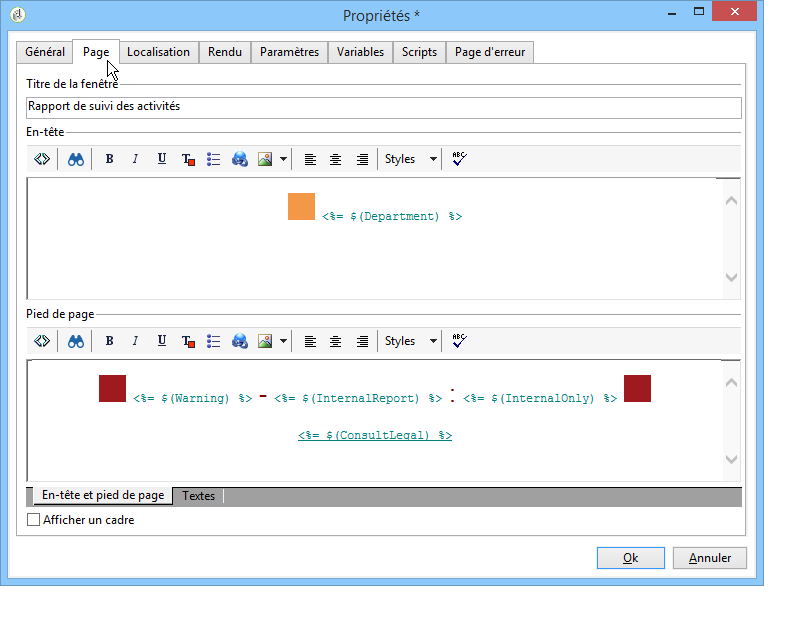Click the up scroll arrow in Pied de page editor
Screen dimensions: 803x625
point(731,383)
